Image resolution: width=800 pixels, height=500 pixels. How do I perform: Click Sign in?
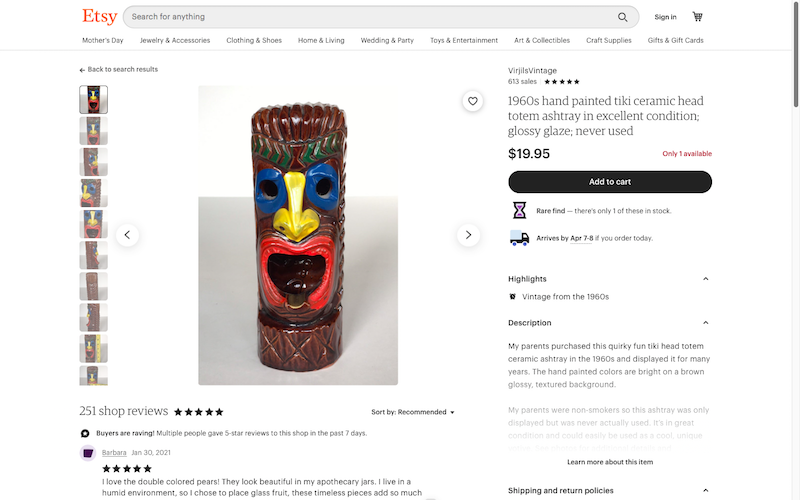coord(665,17)
